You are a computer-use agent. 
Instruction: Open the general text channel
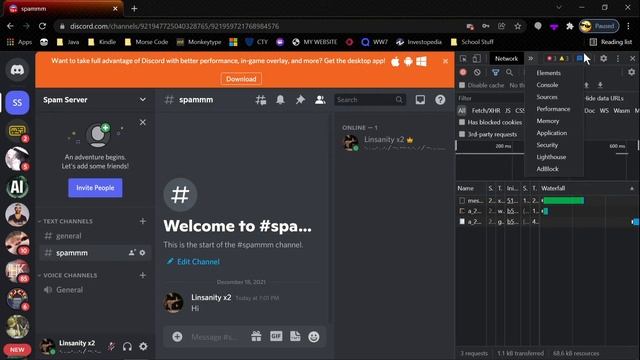(95, 236)
